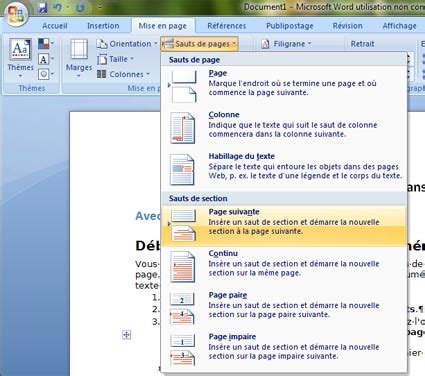This screenshot has height=376, width=425.
Task: Expand the Marges dropdown arrow
Action: tap(79, 76)
